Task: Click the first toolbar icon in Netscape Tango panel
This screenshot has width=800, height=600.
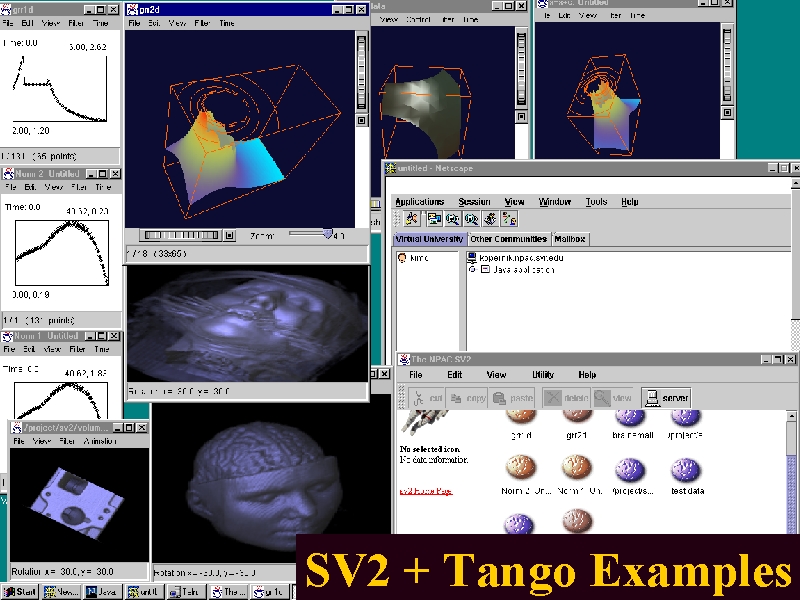Action: 412,219
